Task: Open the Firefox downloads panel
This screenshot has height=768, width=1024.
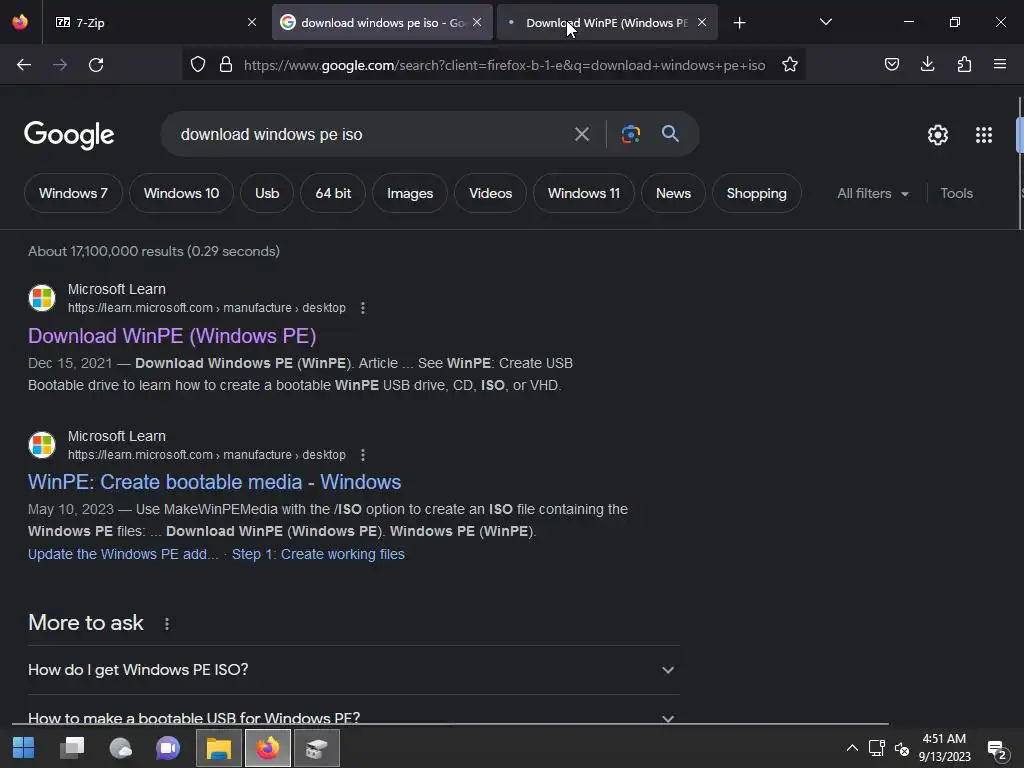Action: (x=927, y=65)
